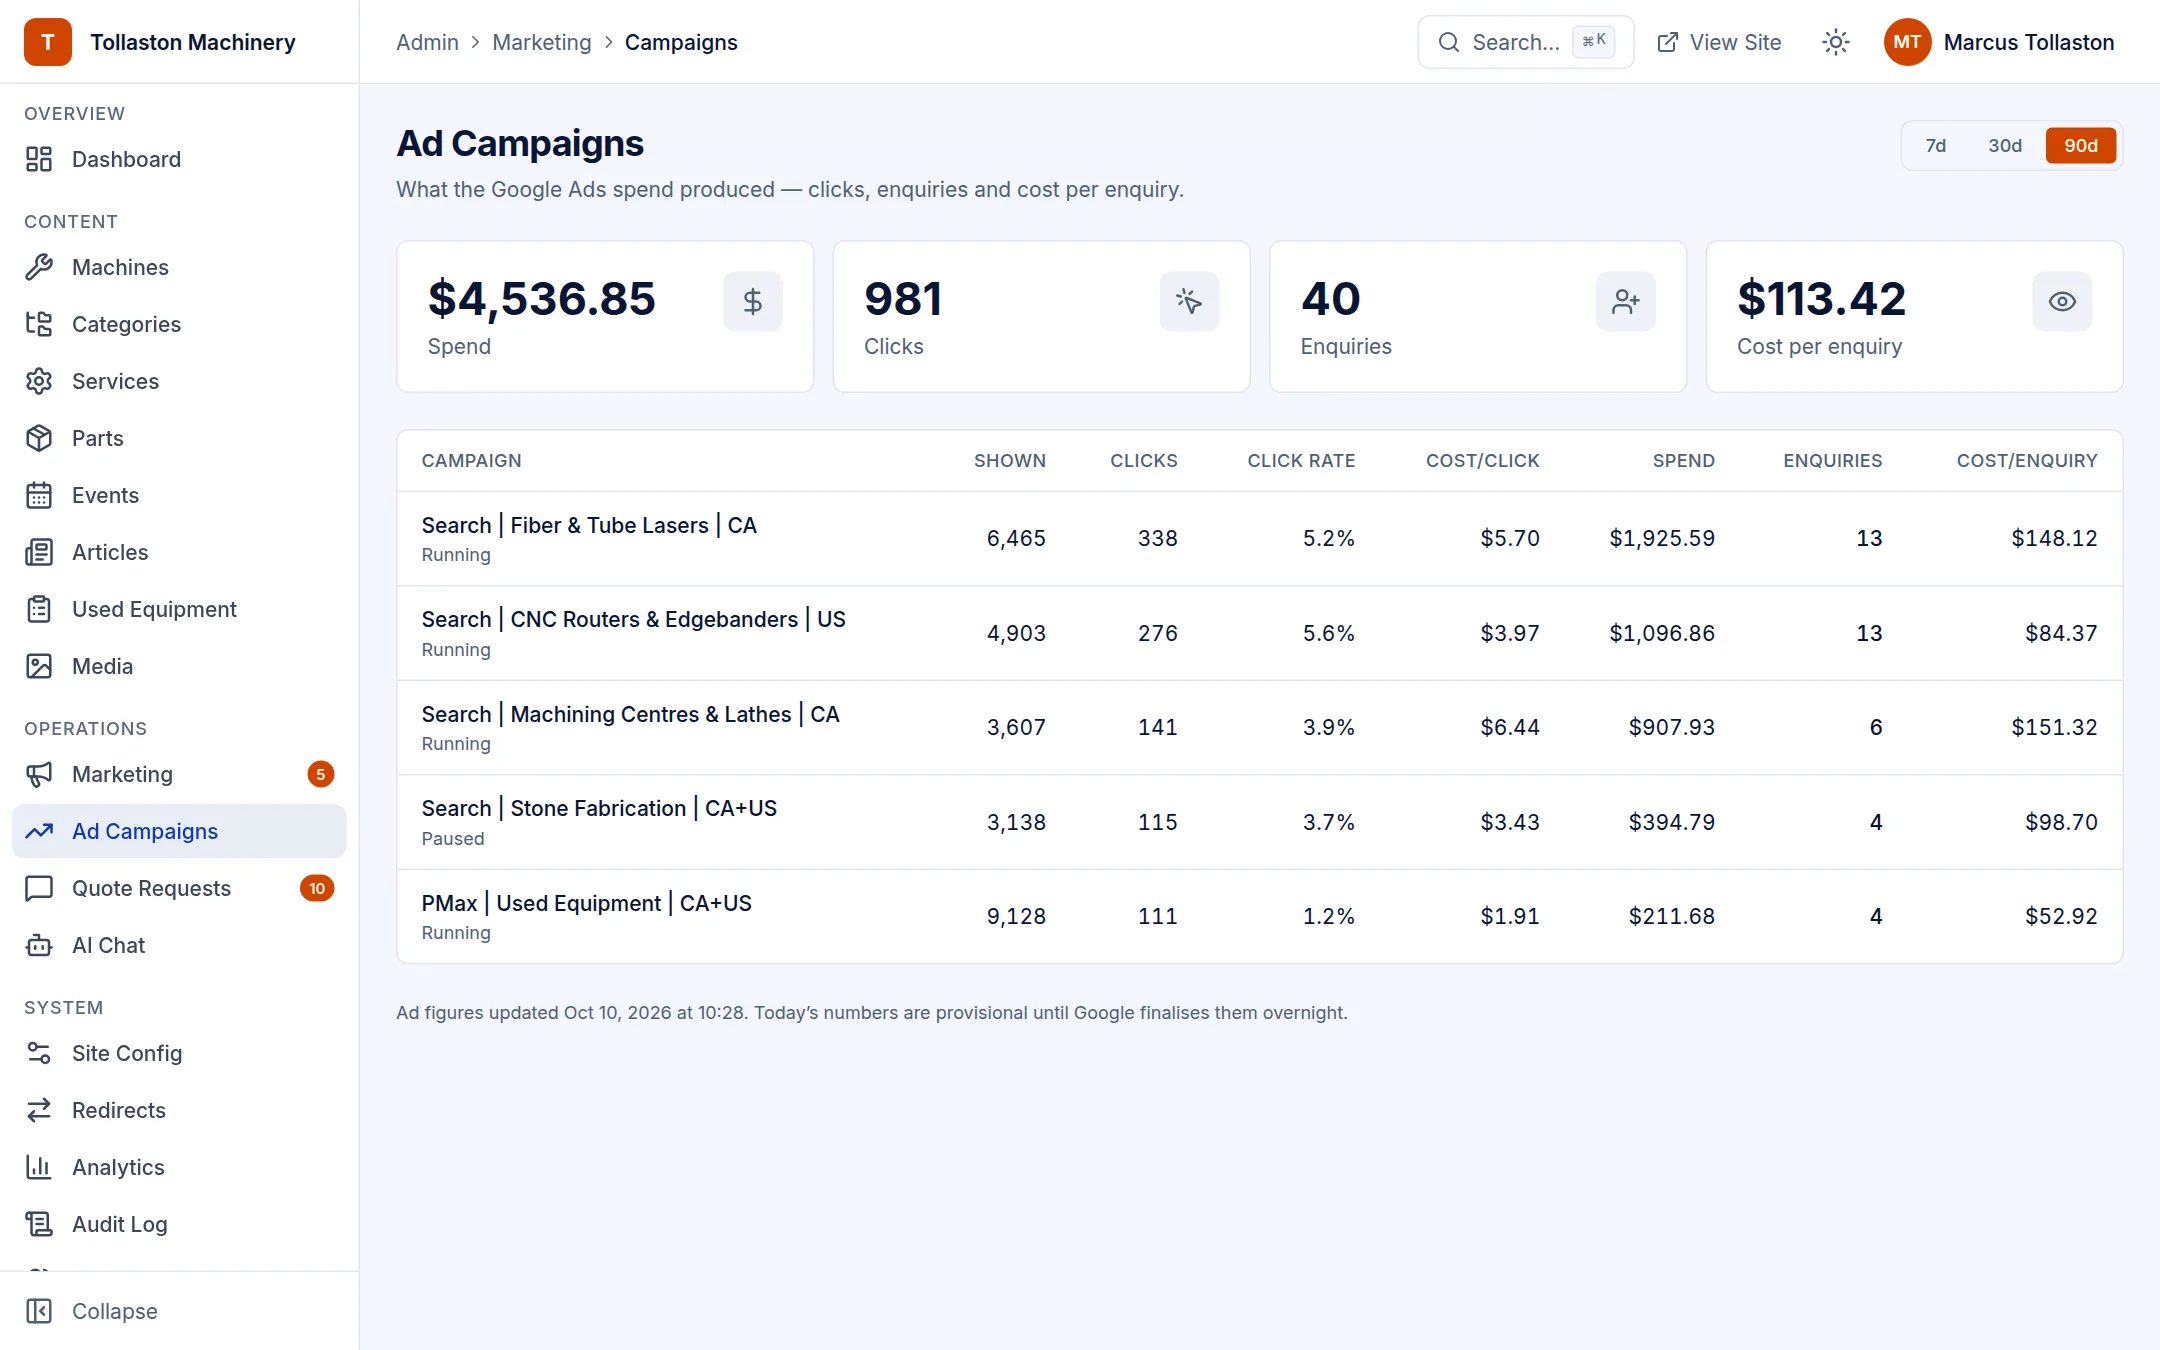Image resolution: width=2160 pixels, height=1350 pixels.
Task: Click the Redirects arrows icon
Action: [39, 1110]
